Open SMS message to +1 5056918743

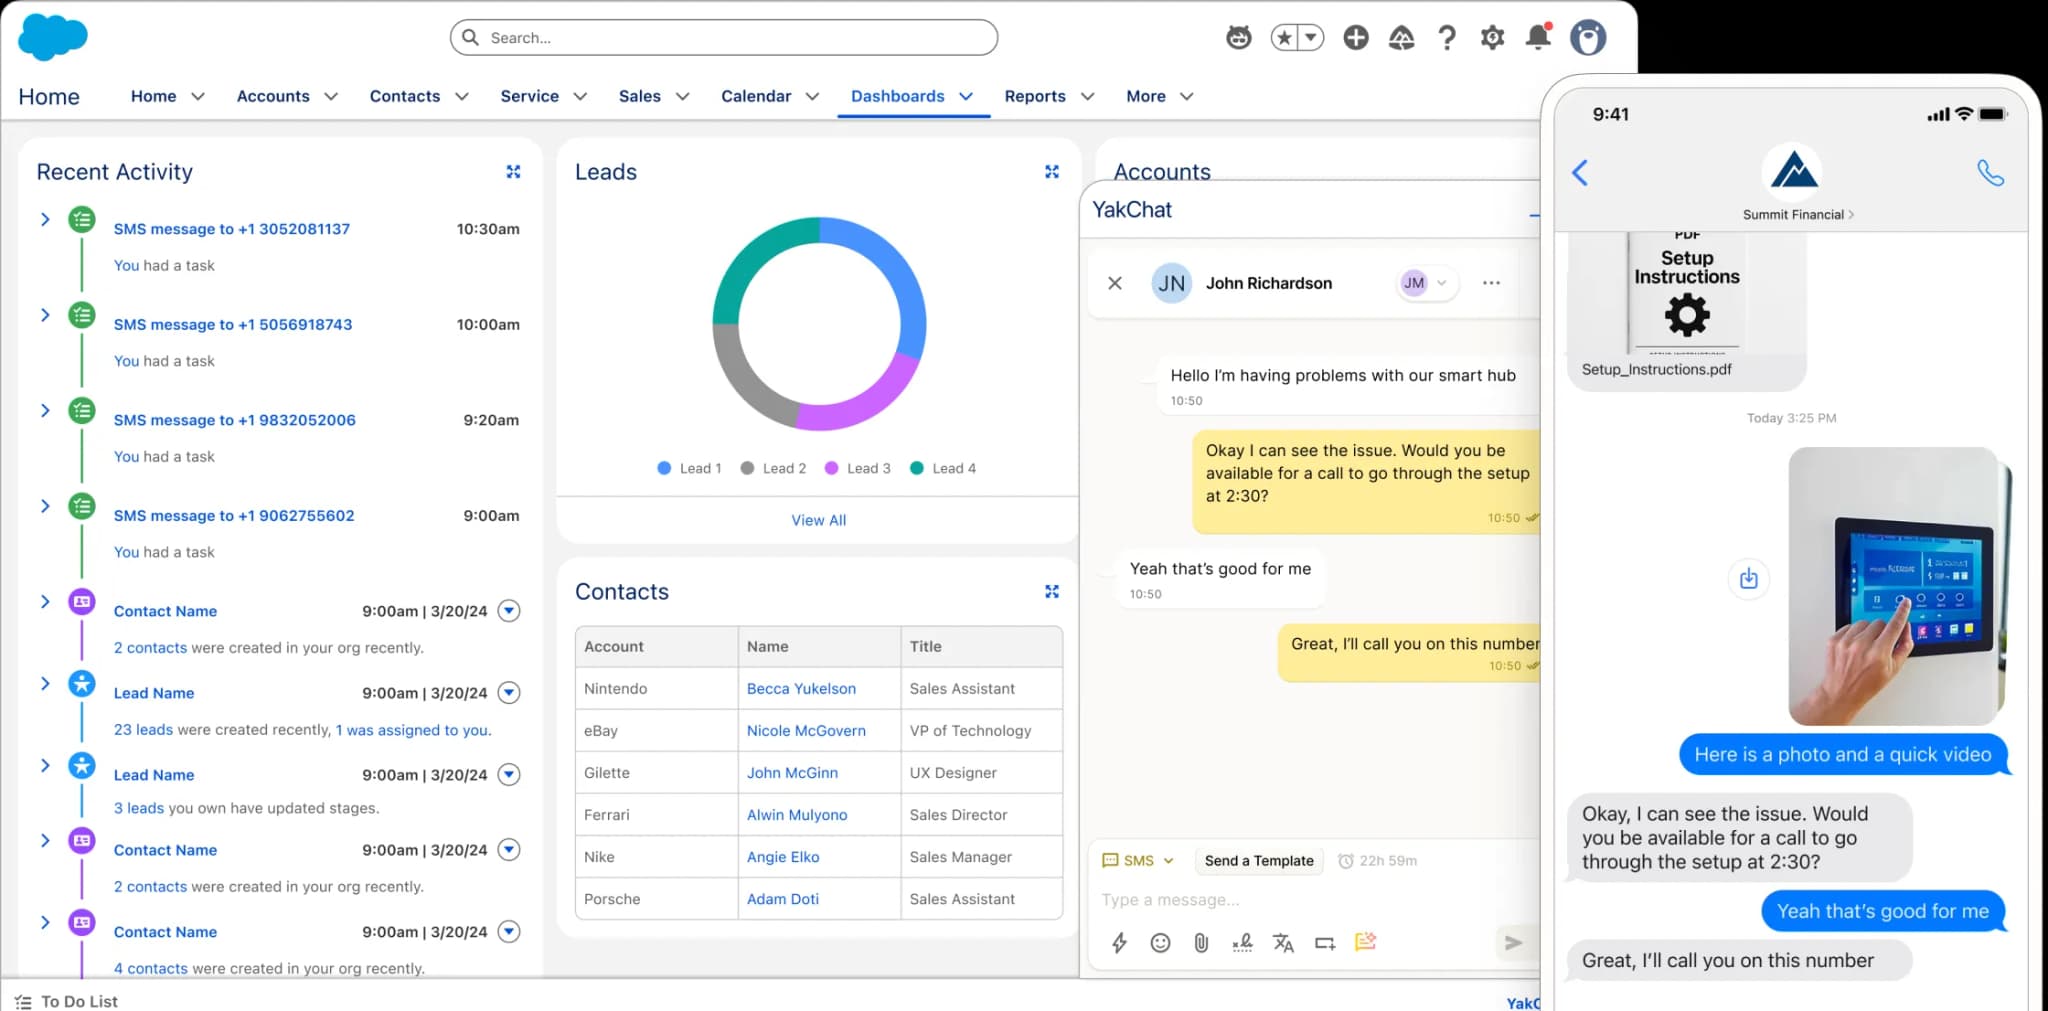click(233, 325)
